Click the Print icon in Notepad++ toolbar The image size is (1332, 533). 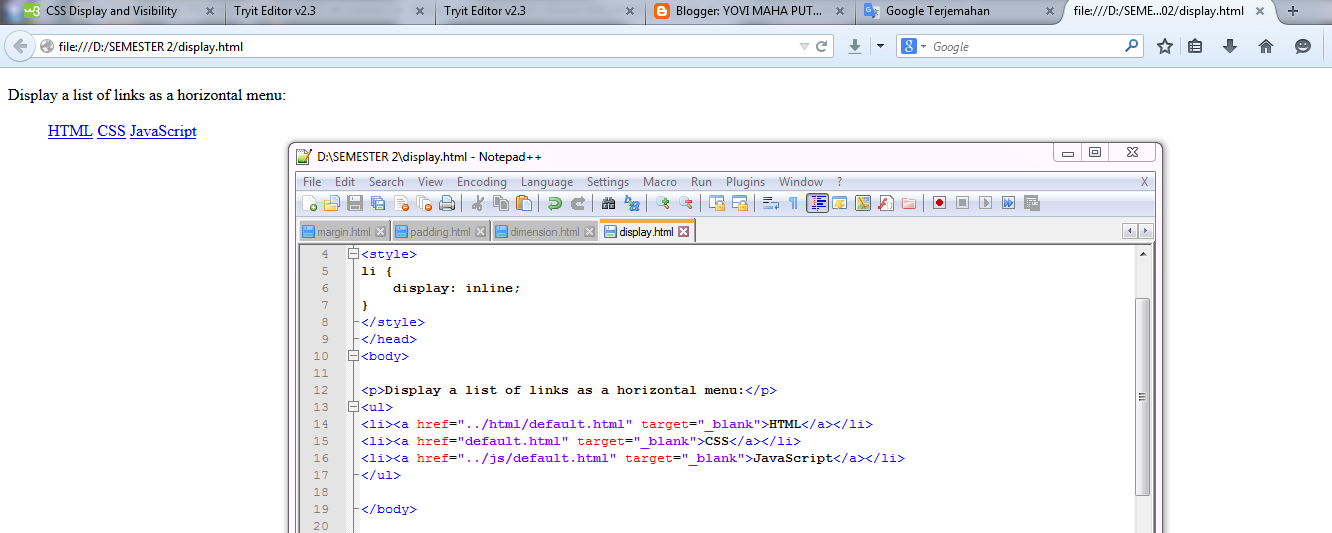click(447, 203)
